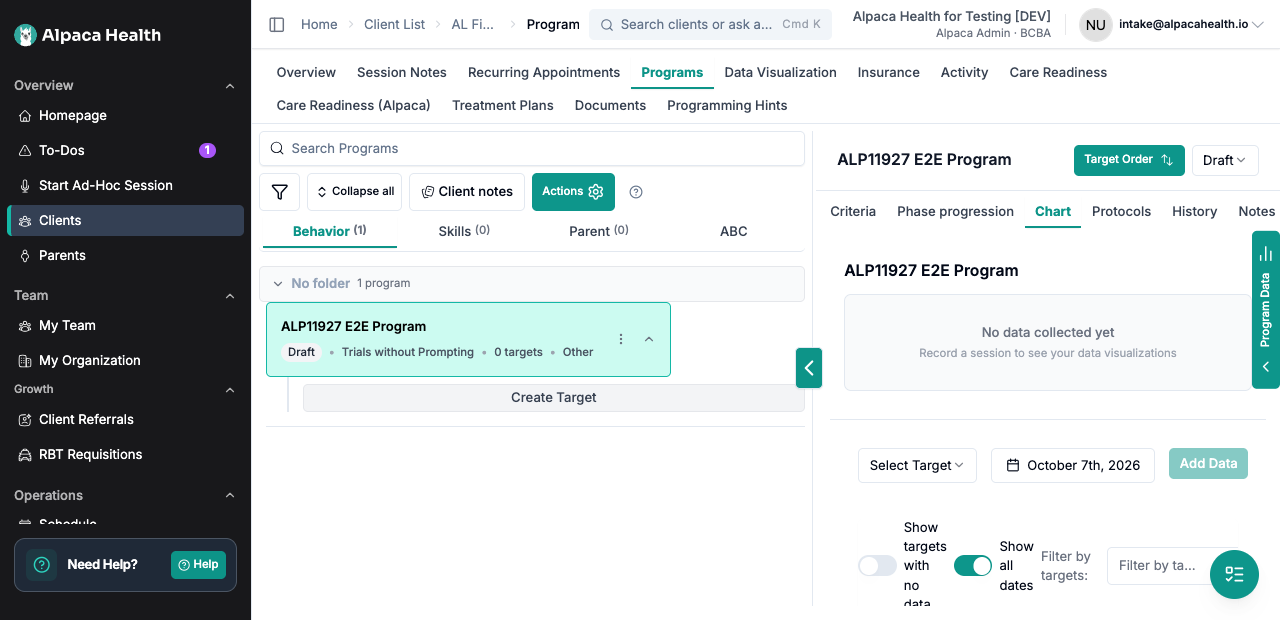Click the green collapse panel arrow
Screen dimensions: 1280x620
click(x=809, y=367)
